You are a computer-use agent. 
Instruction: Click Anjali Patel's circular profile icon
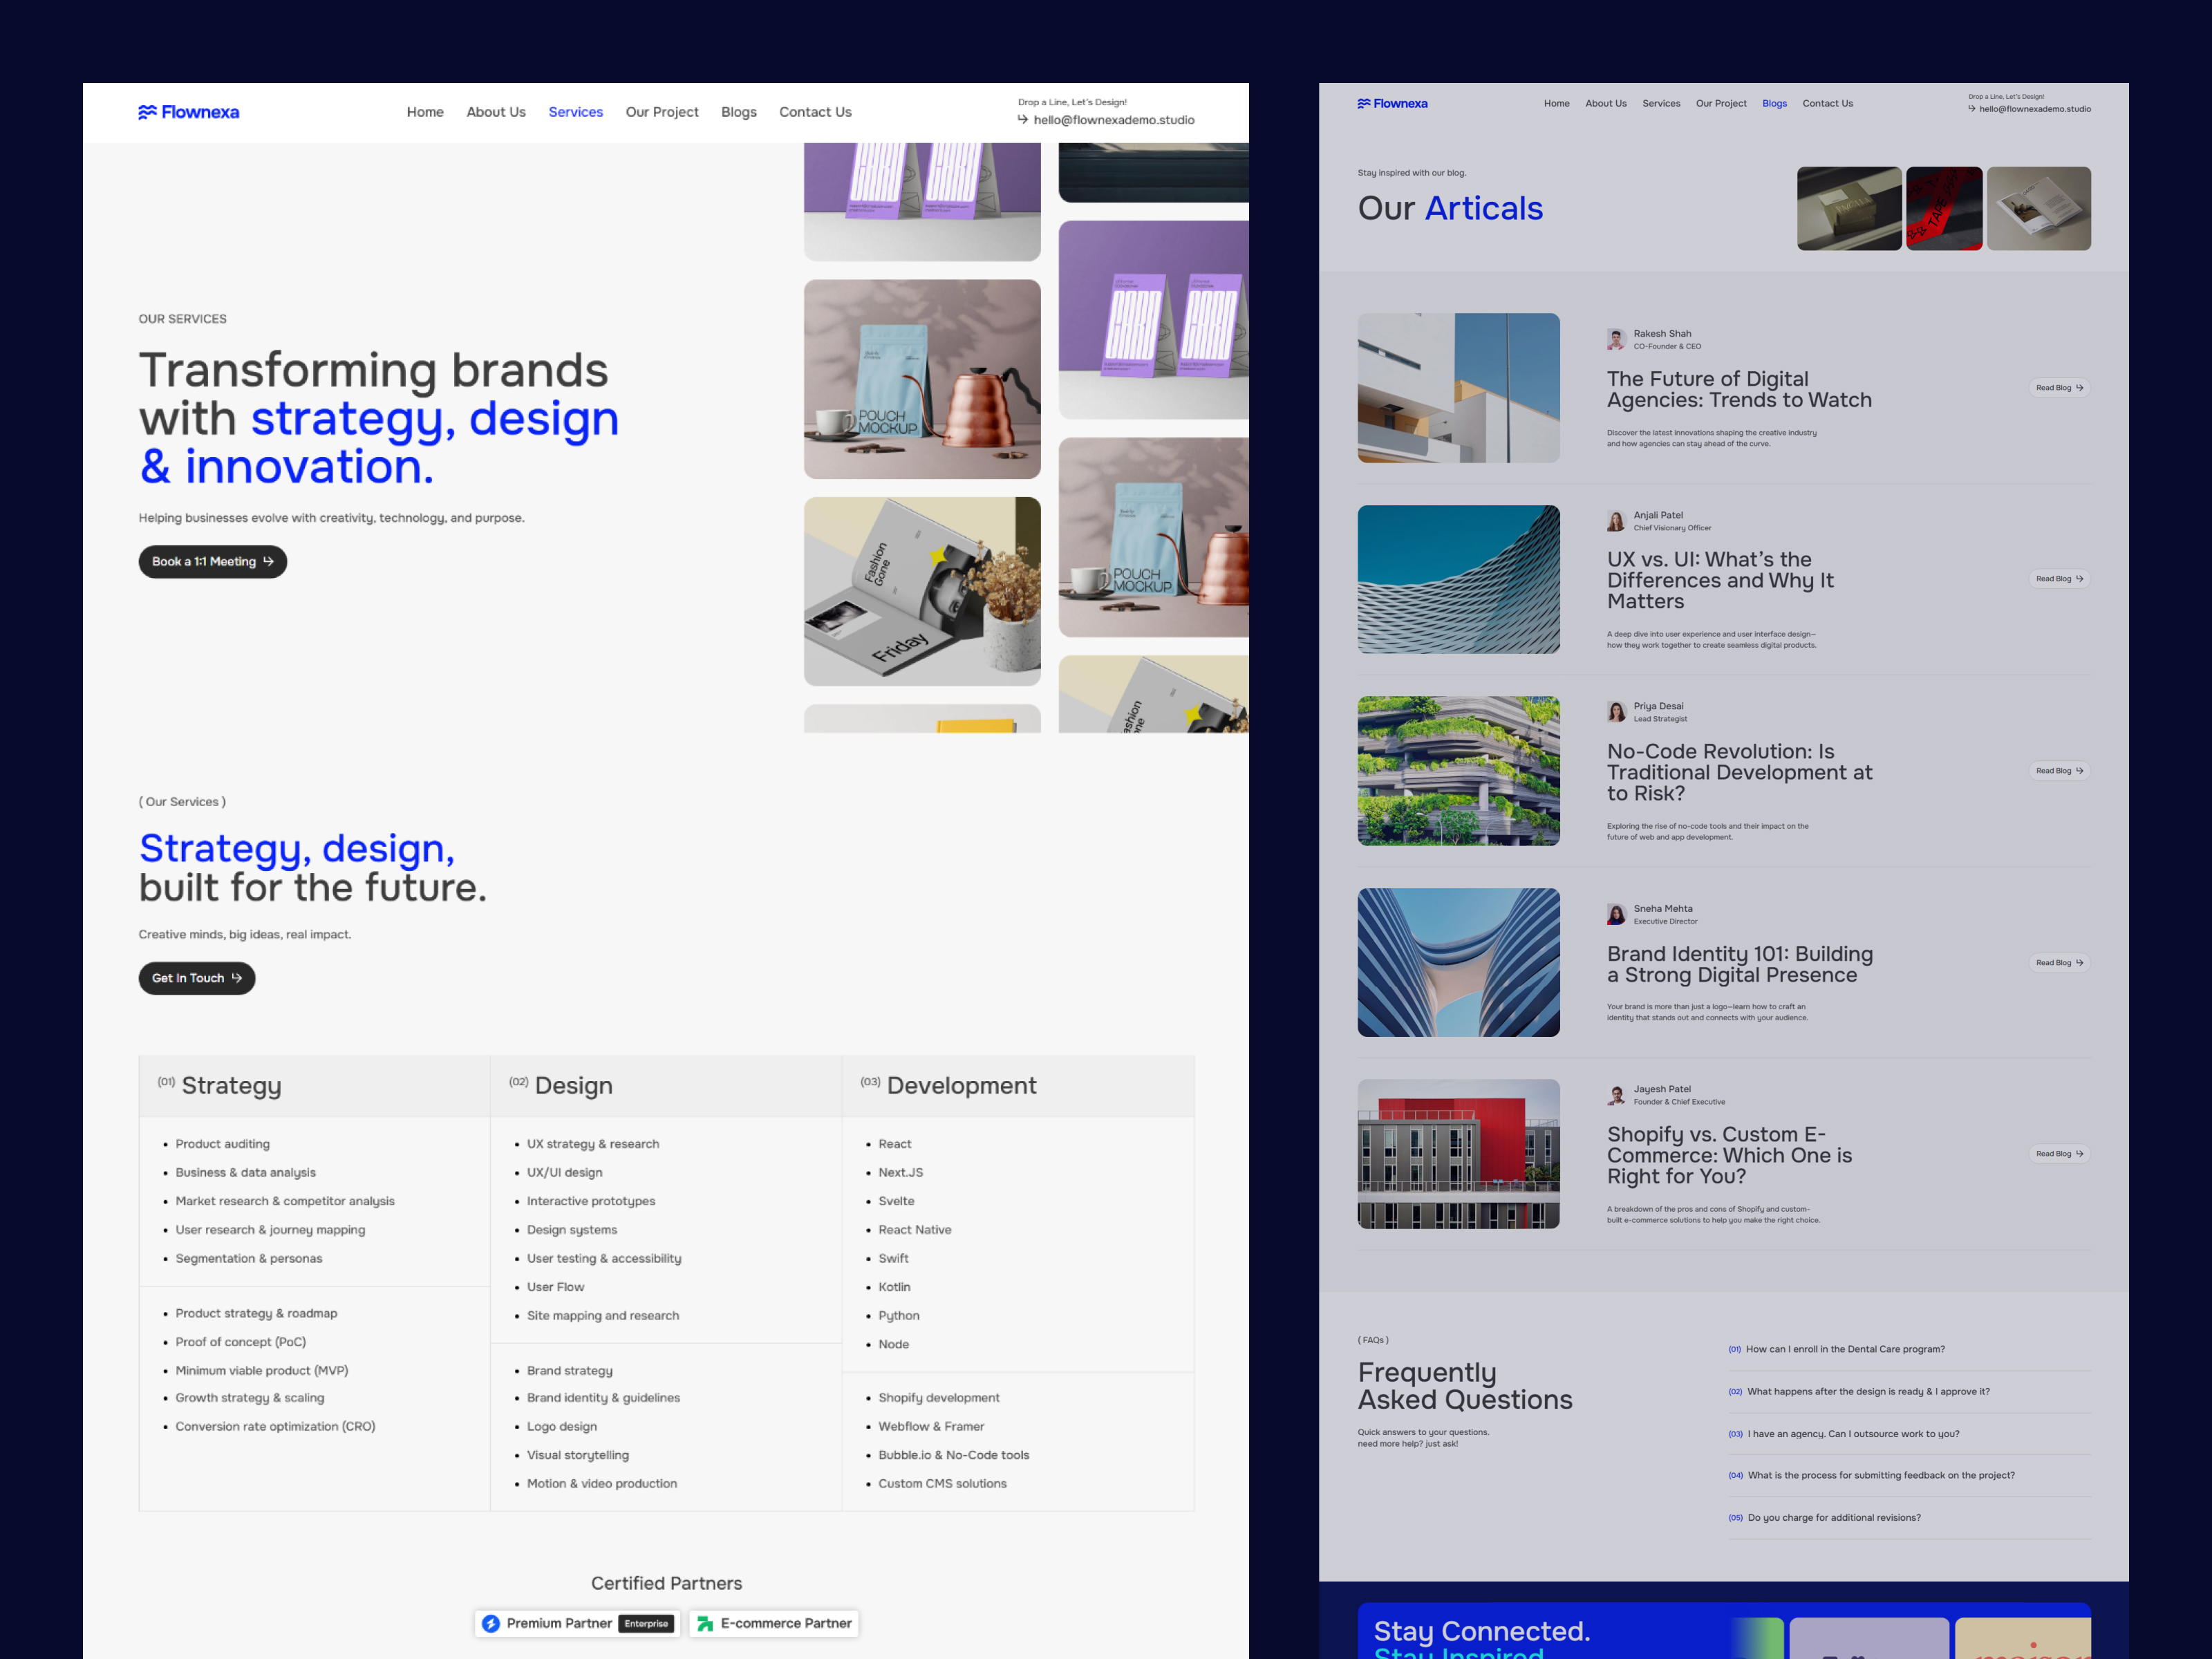click(1616, 520)
